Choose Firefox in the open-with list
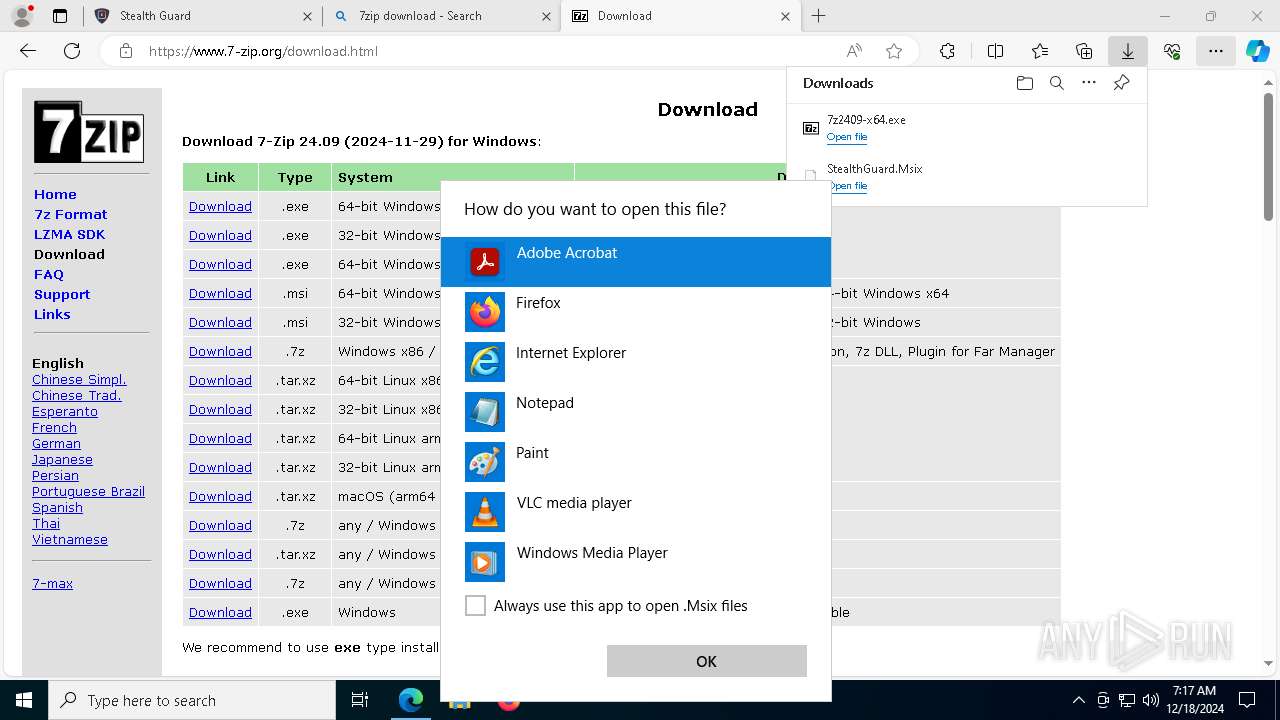This screenshot has width=1280, height=720. point(636,312)
